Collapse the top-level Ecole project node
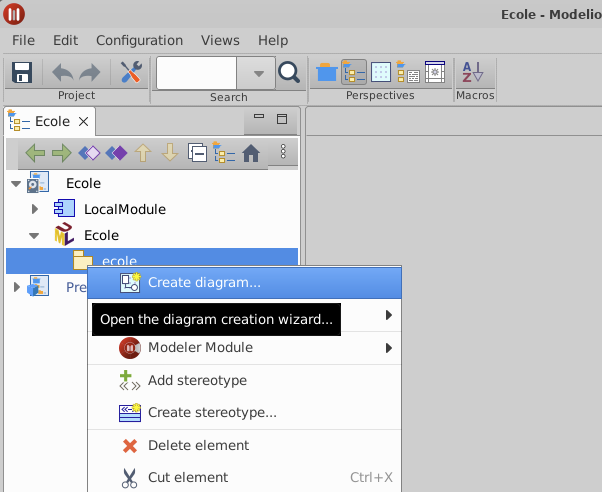 16,184
